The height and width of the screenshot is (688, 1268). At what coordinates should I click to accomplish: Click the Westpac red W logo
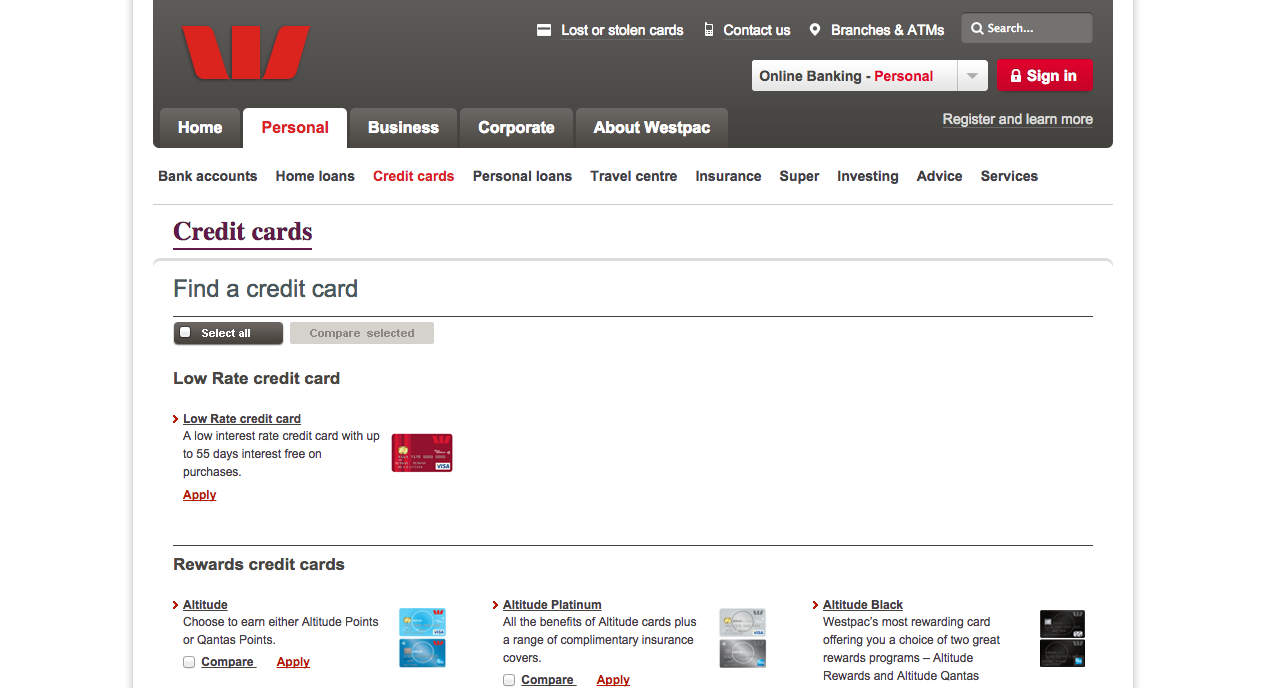(245, 52)
